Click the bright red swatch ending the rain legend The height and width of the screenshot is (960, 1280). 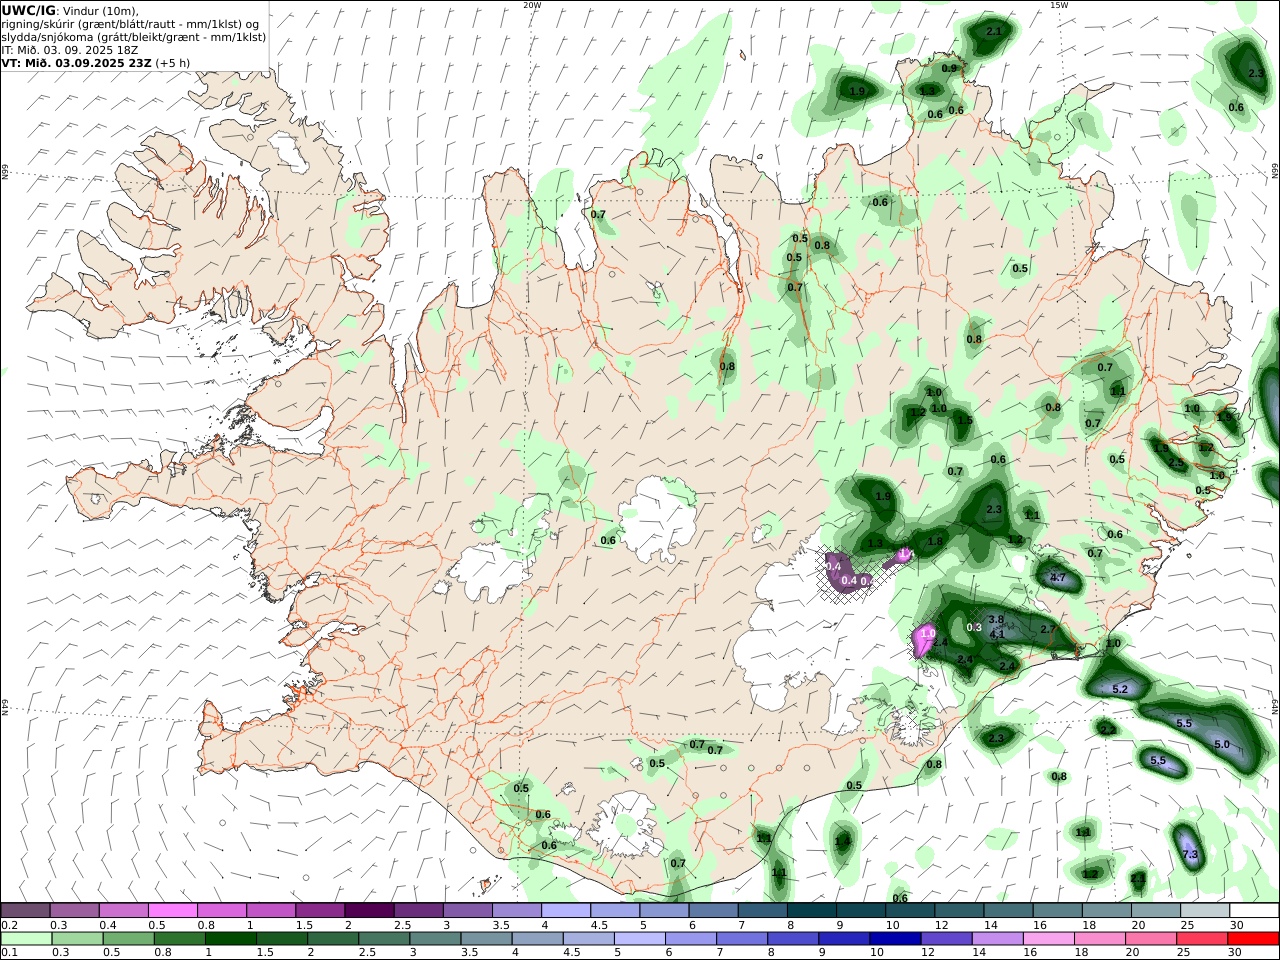click(x=1253, y=939)
